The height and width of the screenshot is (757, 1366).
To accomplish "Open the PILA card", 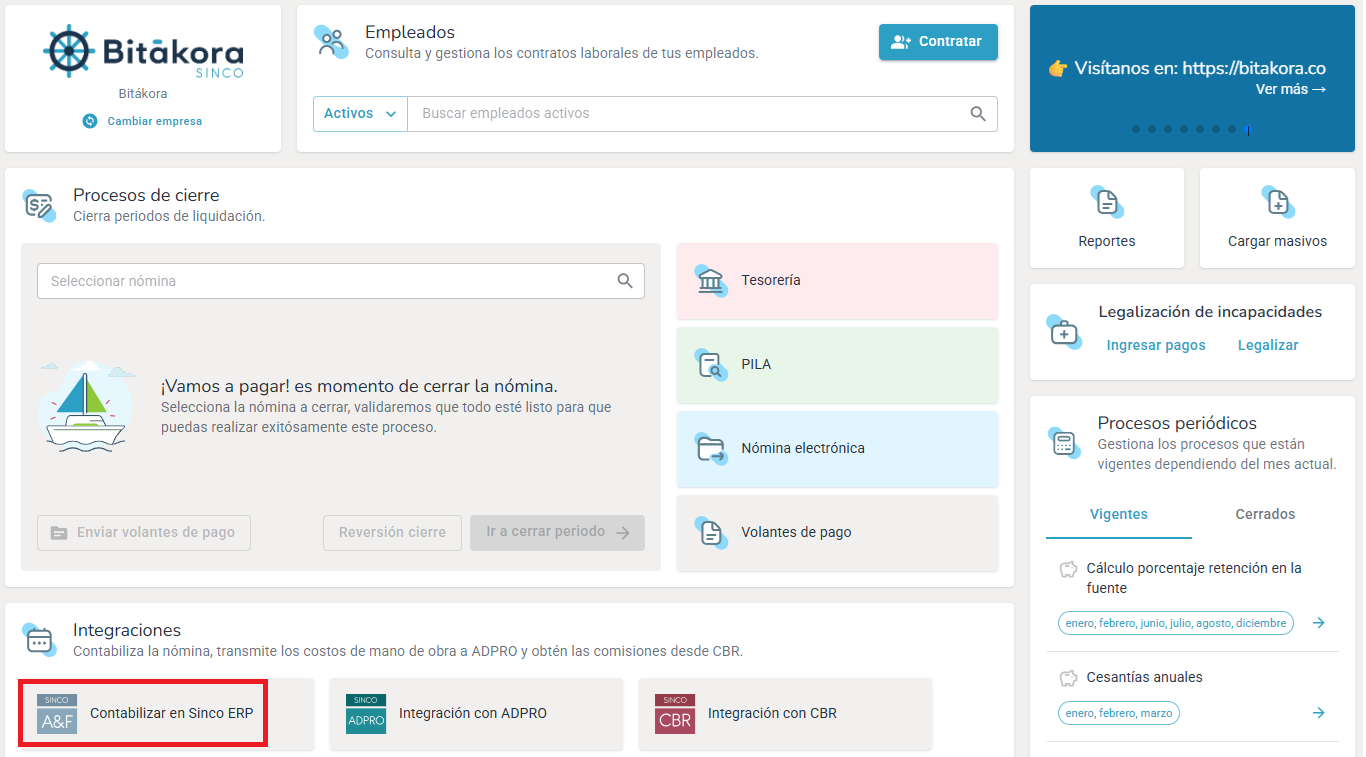I will tap(837, 365).
